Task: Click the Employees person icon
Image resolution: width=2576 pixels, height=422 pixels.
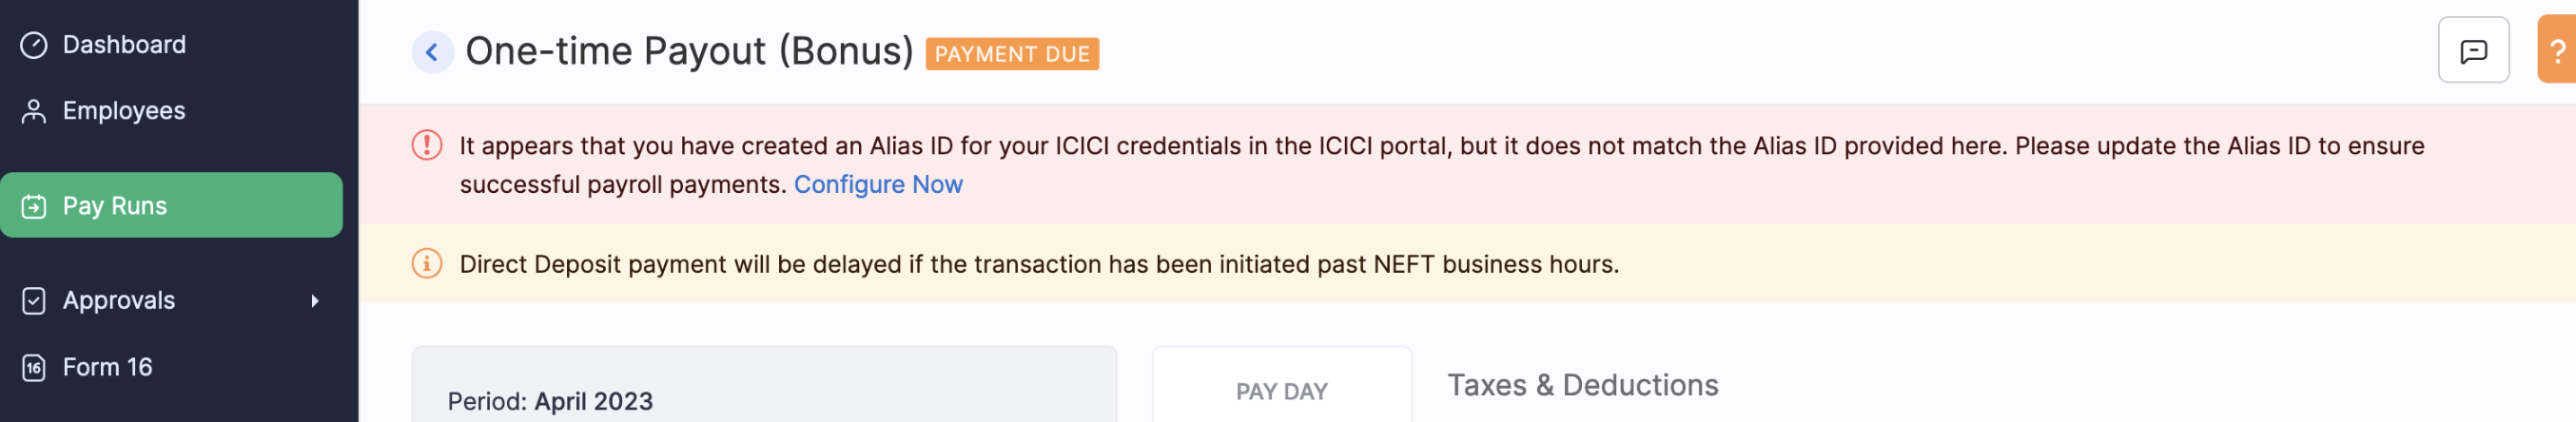Action: click(x=34, y=111)
